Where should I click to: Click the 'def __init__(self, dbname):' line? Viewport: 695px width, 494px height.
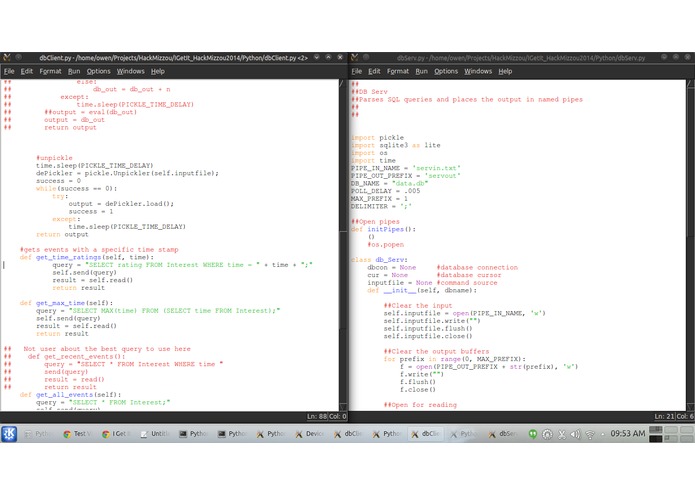tap(422, 291)
